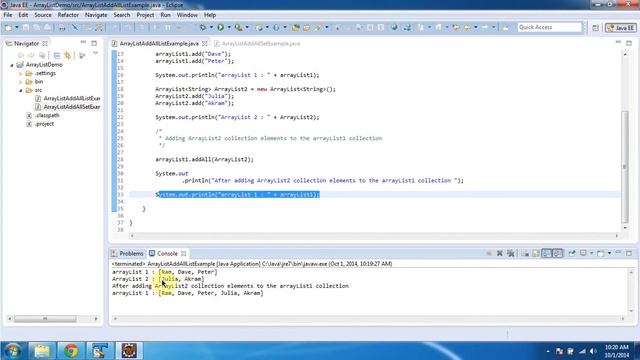
Task: Maximize the editor area
Action: pos(629,42)
